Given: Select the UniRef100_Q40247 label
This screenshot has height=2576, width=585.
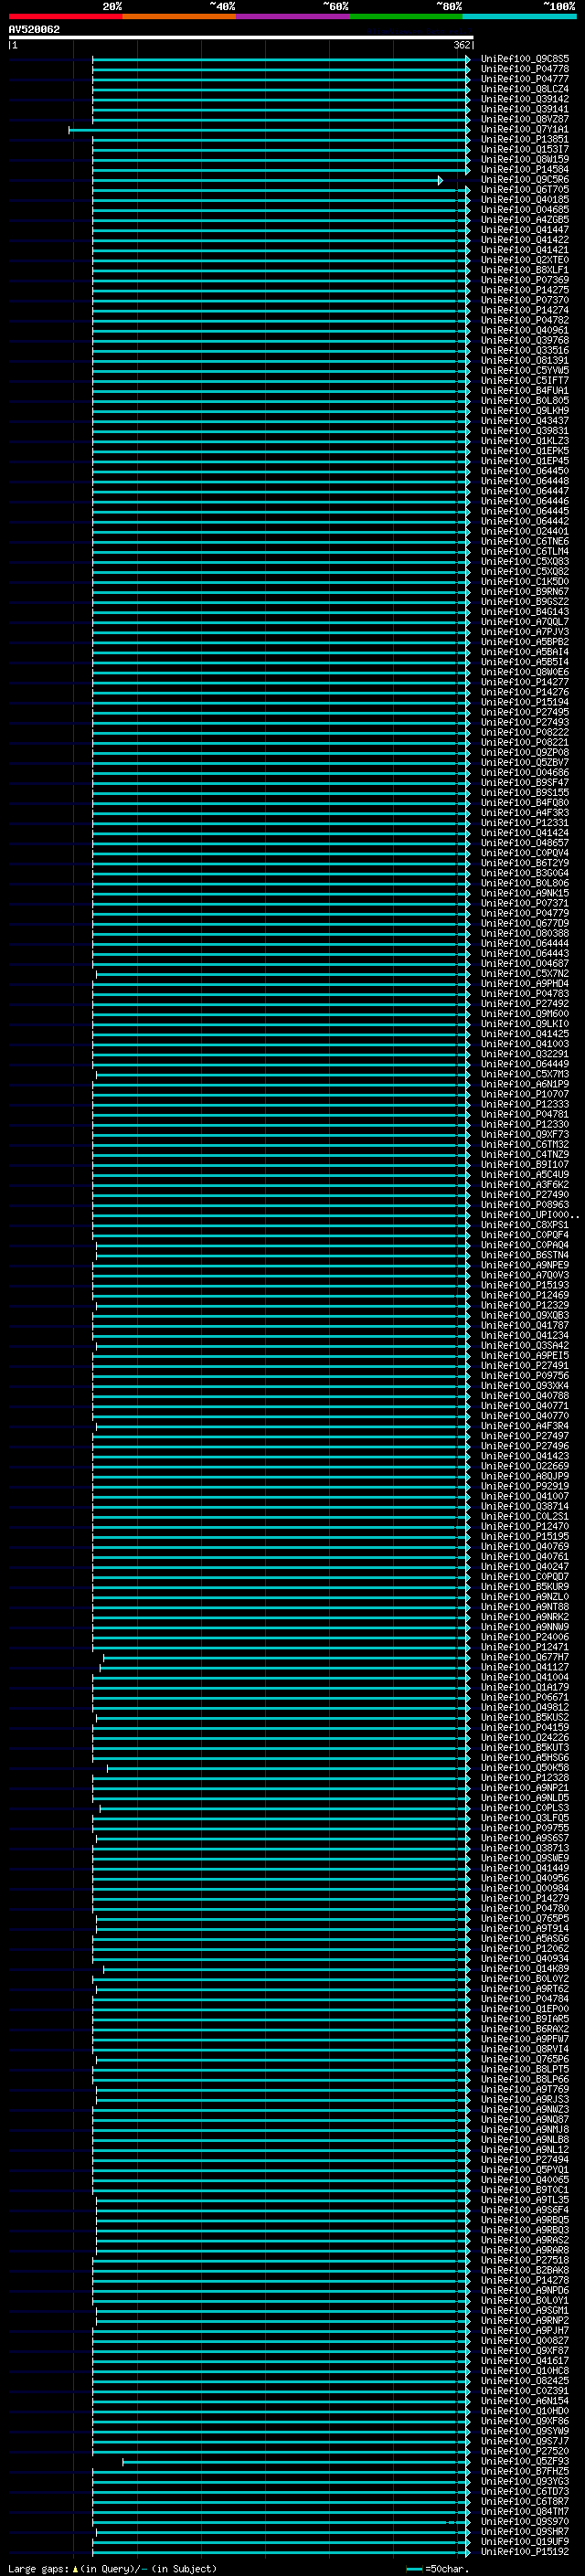Looking at the screenshot, I should tap(524, 1567).
